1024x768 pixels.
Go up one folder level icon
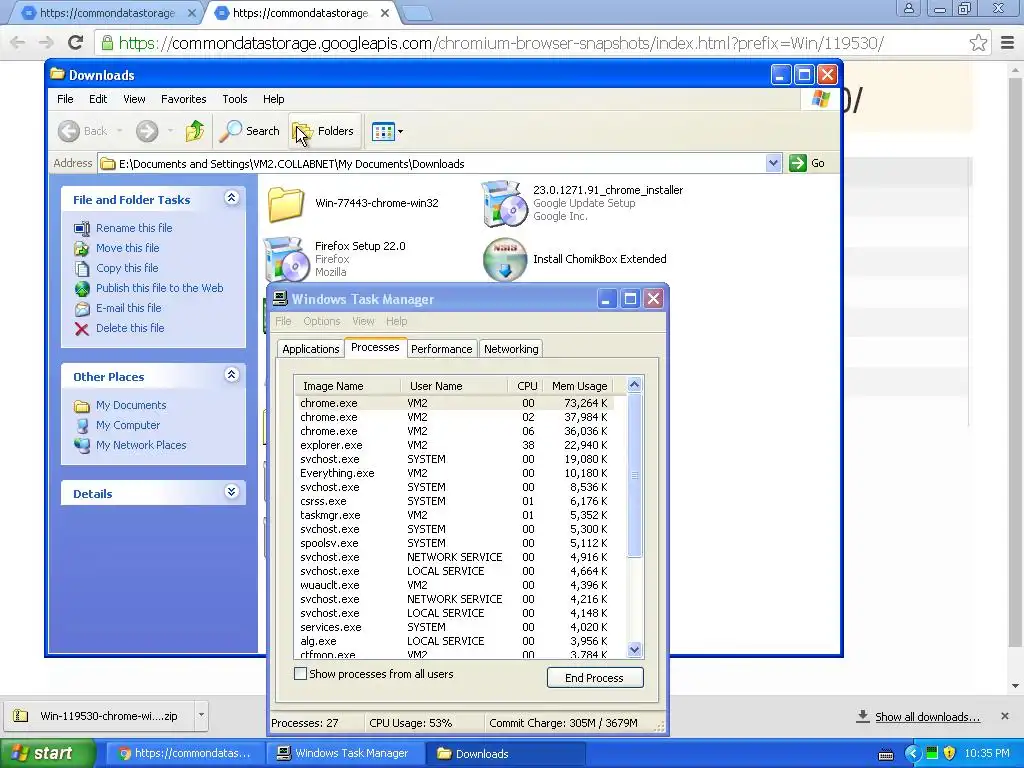(195, 131)
